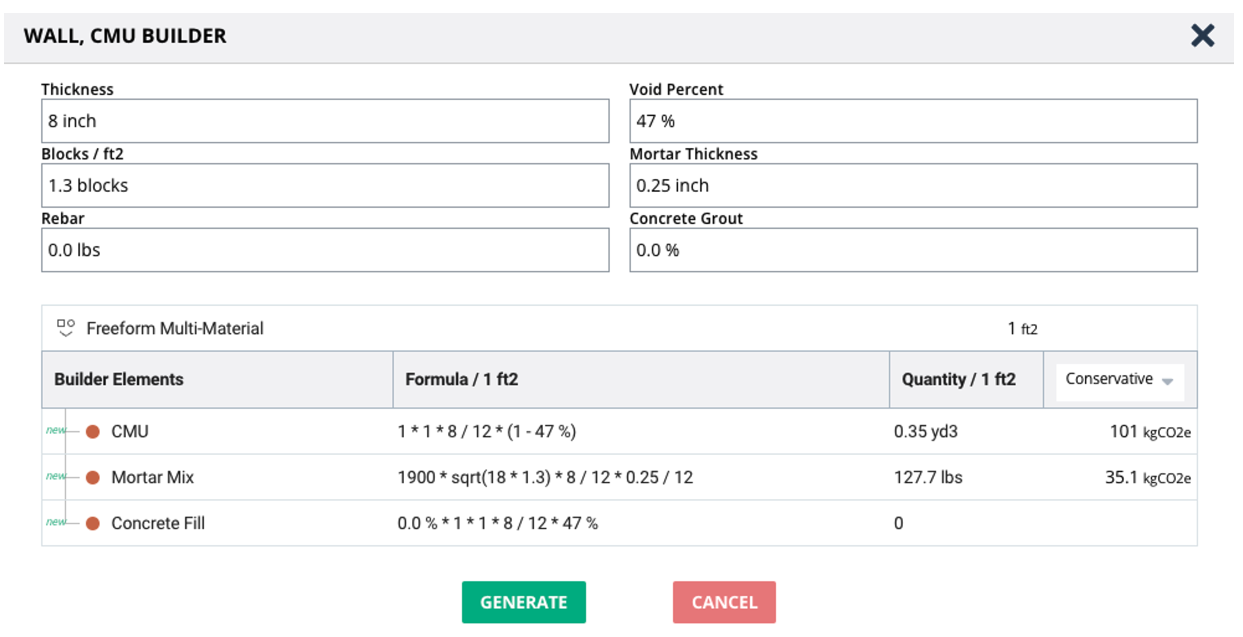Click the Freeform Multi-Material icon

[66, 328]
